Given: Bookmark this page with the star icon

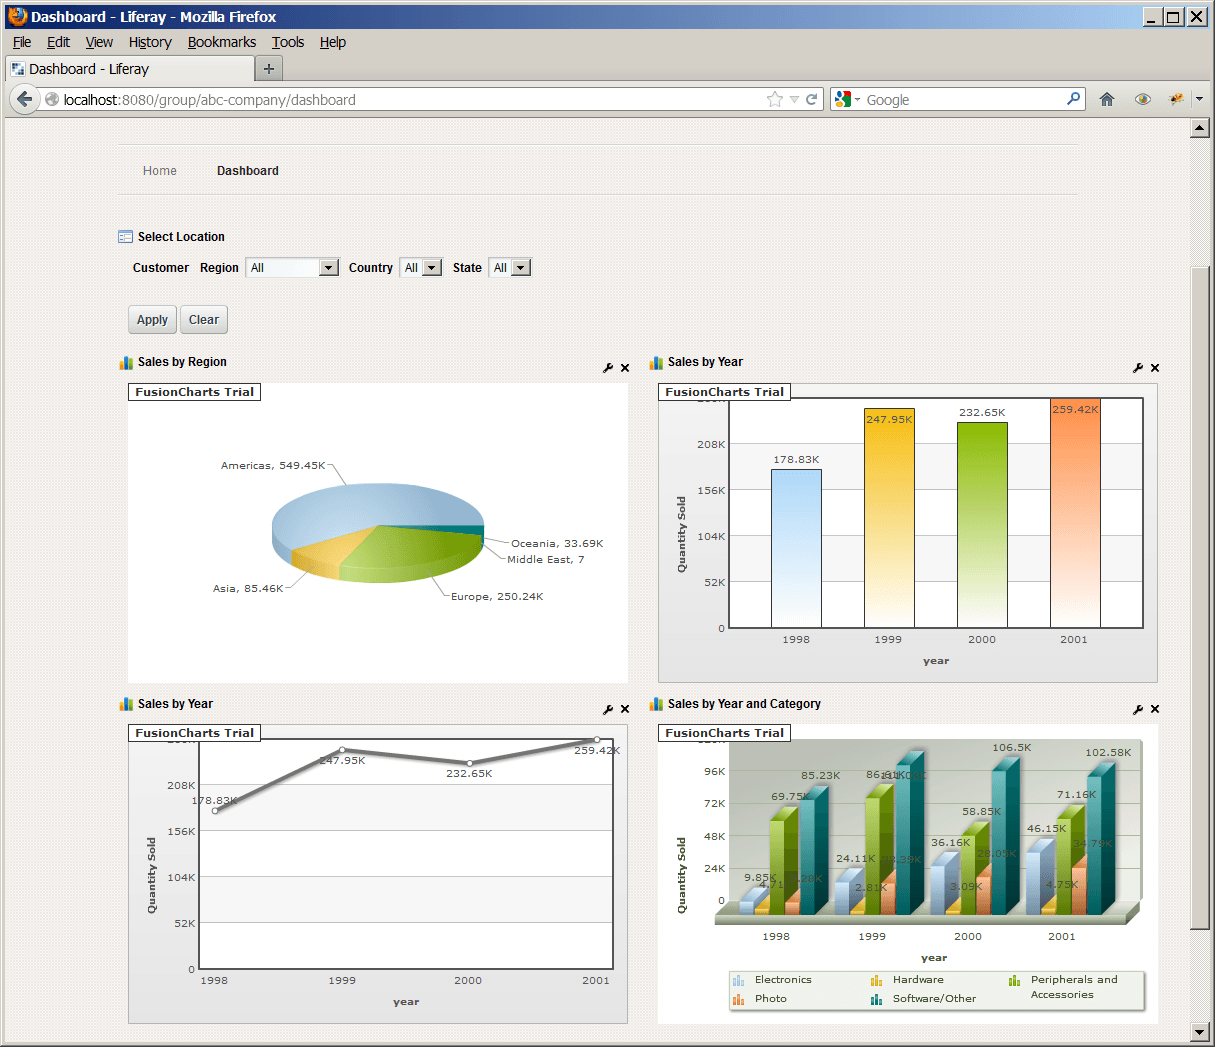Looking at the screenshot, I should click(774, 99).
